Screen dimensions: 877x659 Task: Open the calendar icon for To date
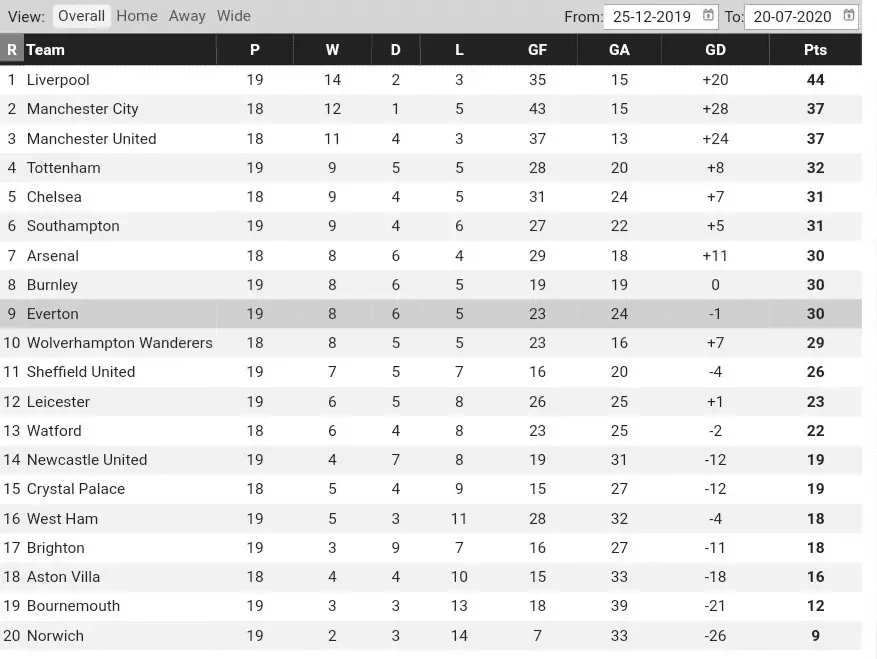pyautogui.click(x=849, y=15)
